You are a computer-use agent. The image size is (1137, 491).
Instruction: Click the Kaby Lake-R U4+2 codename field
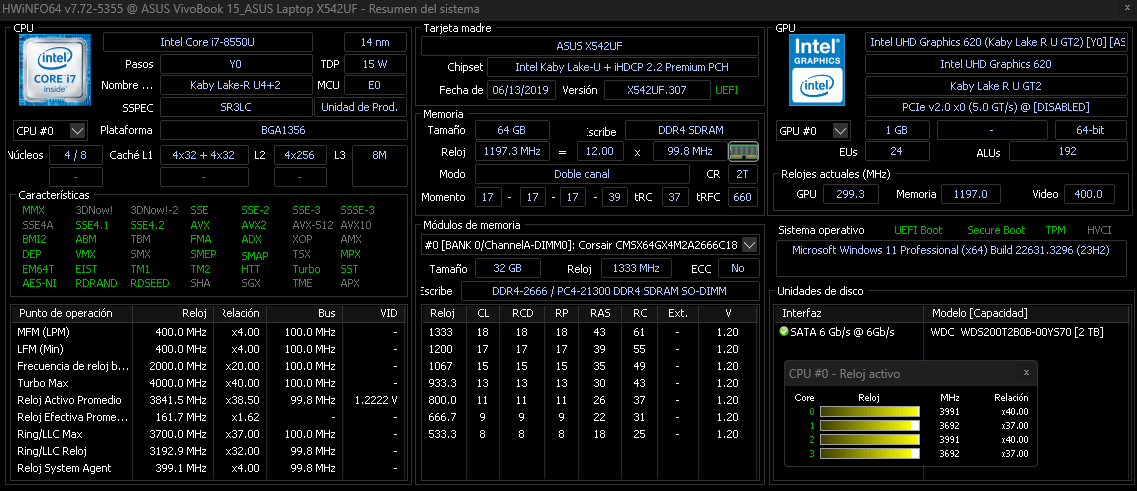(x=235, y=85)
